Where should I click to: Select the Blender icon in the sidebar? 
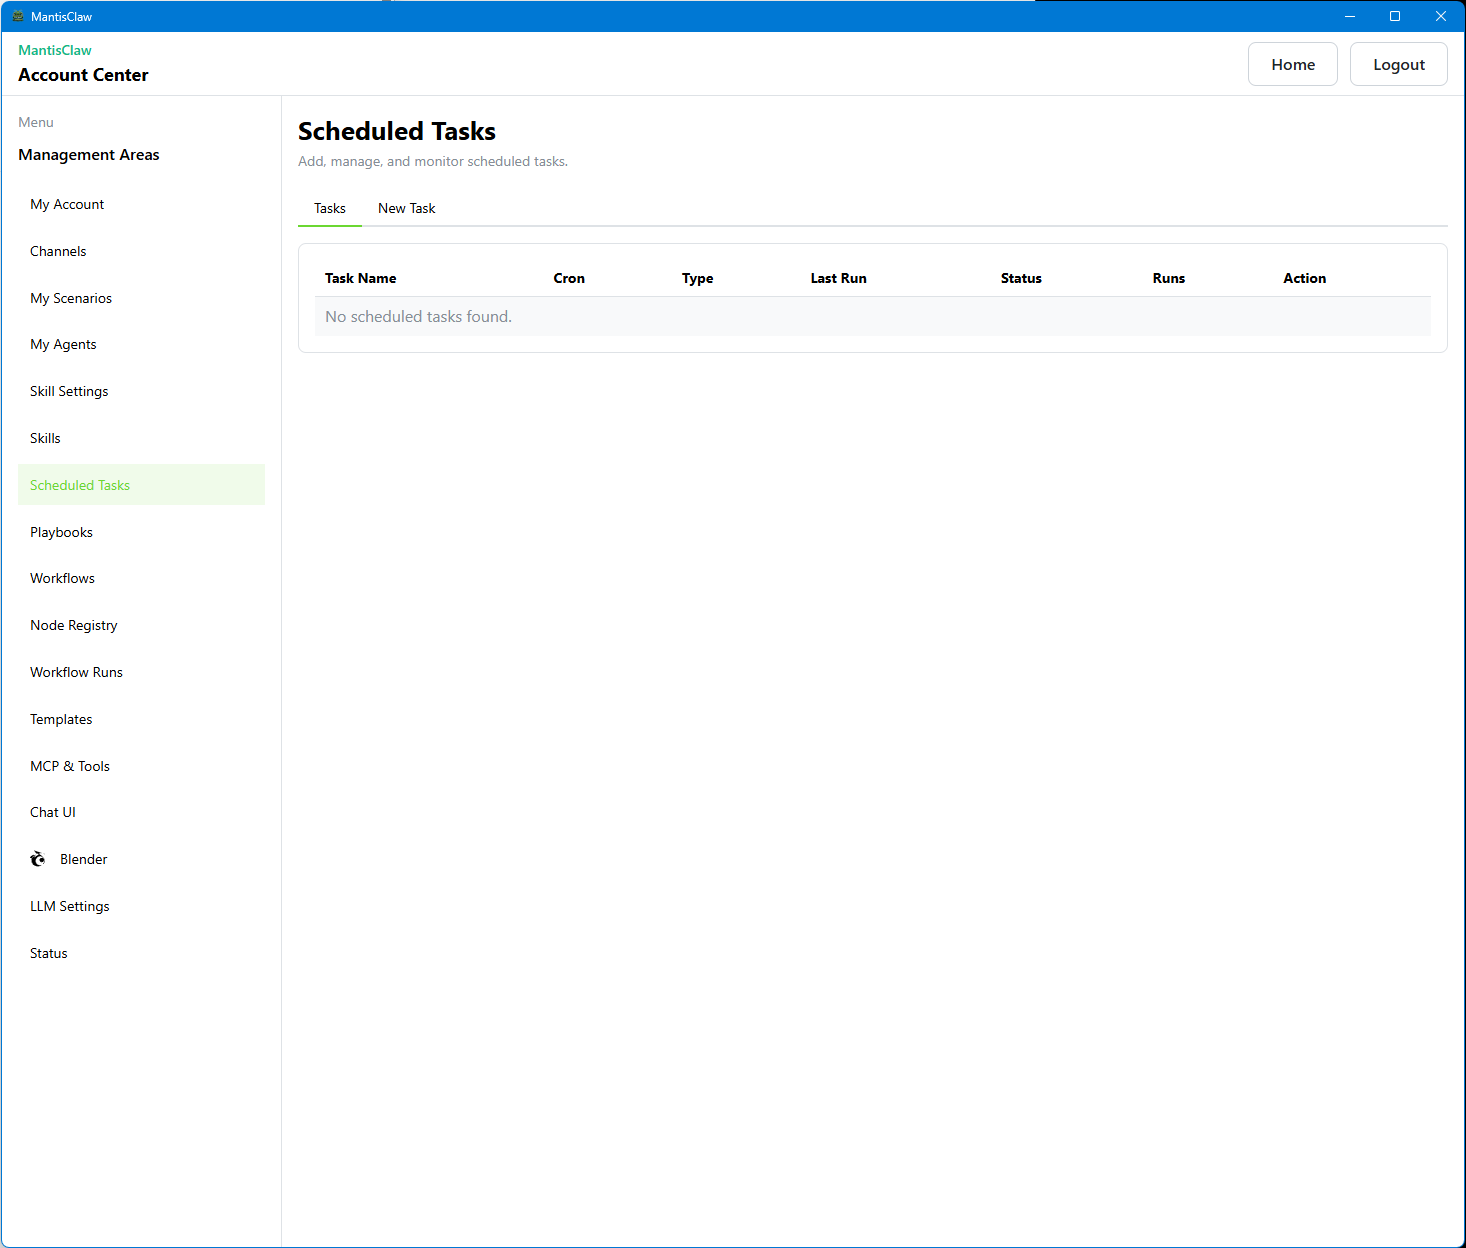(37, 858)
